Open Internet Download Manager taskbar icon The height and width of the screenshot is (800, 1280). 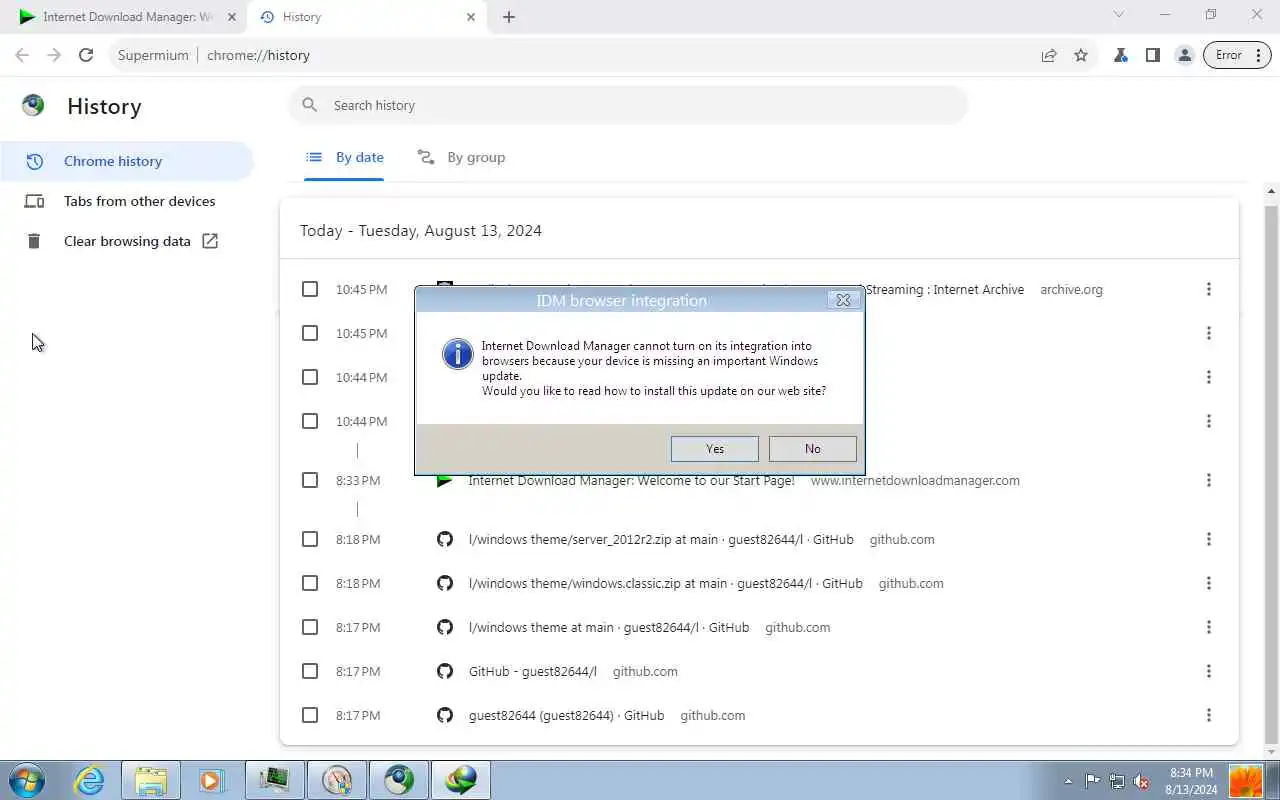coord(461,780)
